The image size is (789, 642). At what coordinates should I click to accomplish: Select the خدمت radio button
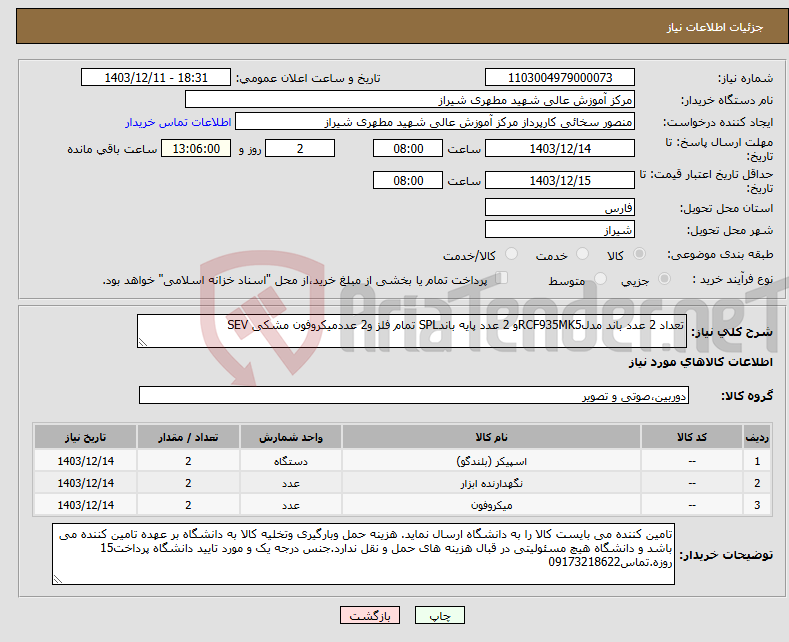[x=582, y=254]
